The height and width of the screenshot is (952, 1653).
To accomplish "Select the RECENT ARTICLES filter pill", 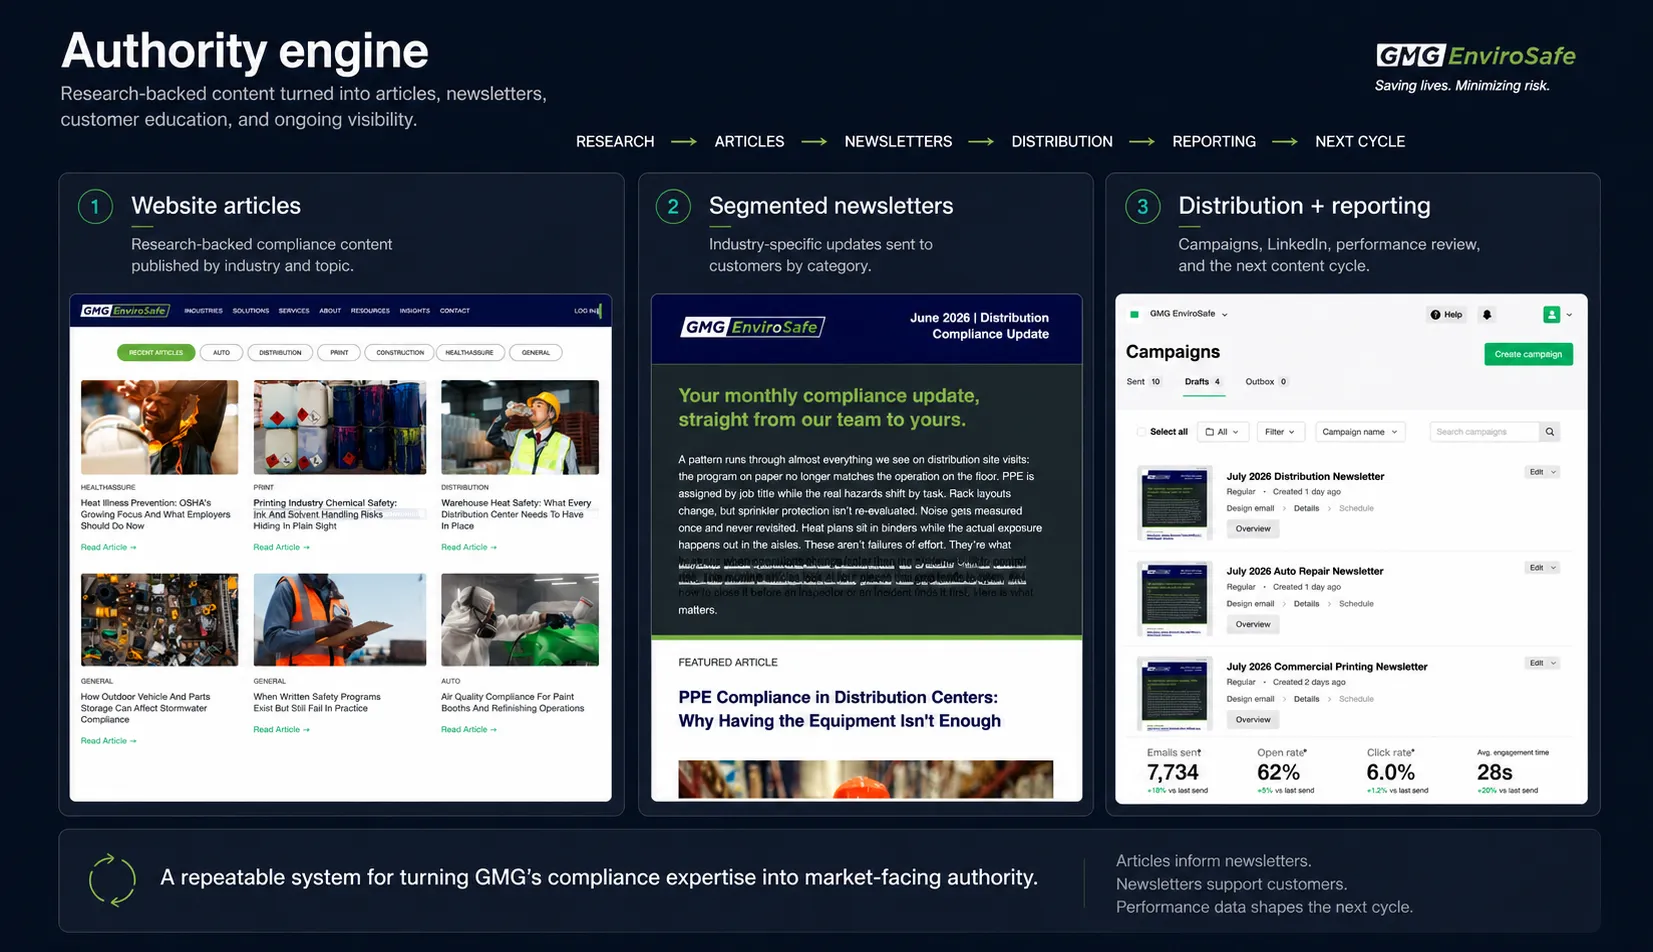I will pyautogui.click(x=156, y=352).
